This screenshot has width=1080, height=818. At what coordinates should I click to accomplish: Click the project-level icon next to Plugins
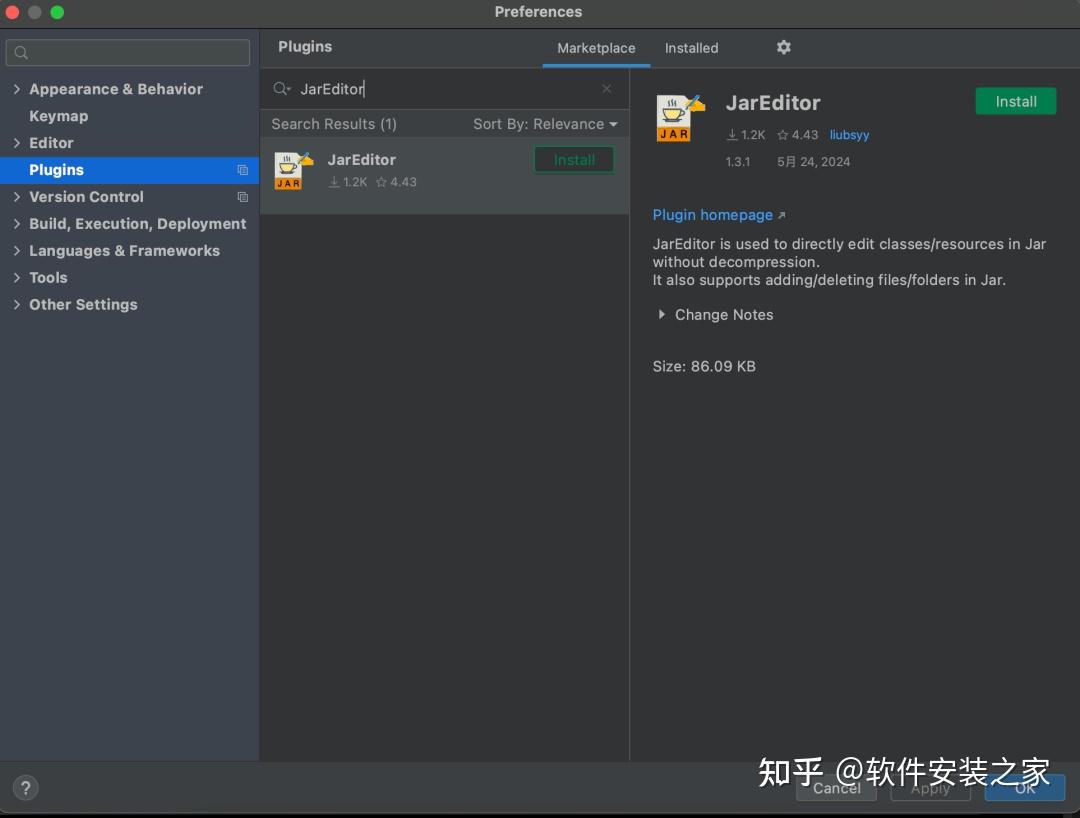click(242, 170)
